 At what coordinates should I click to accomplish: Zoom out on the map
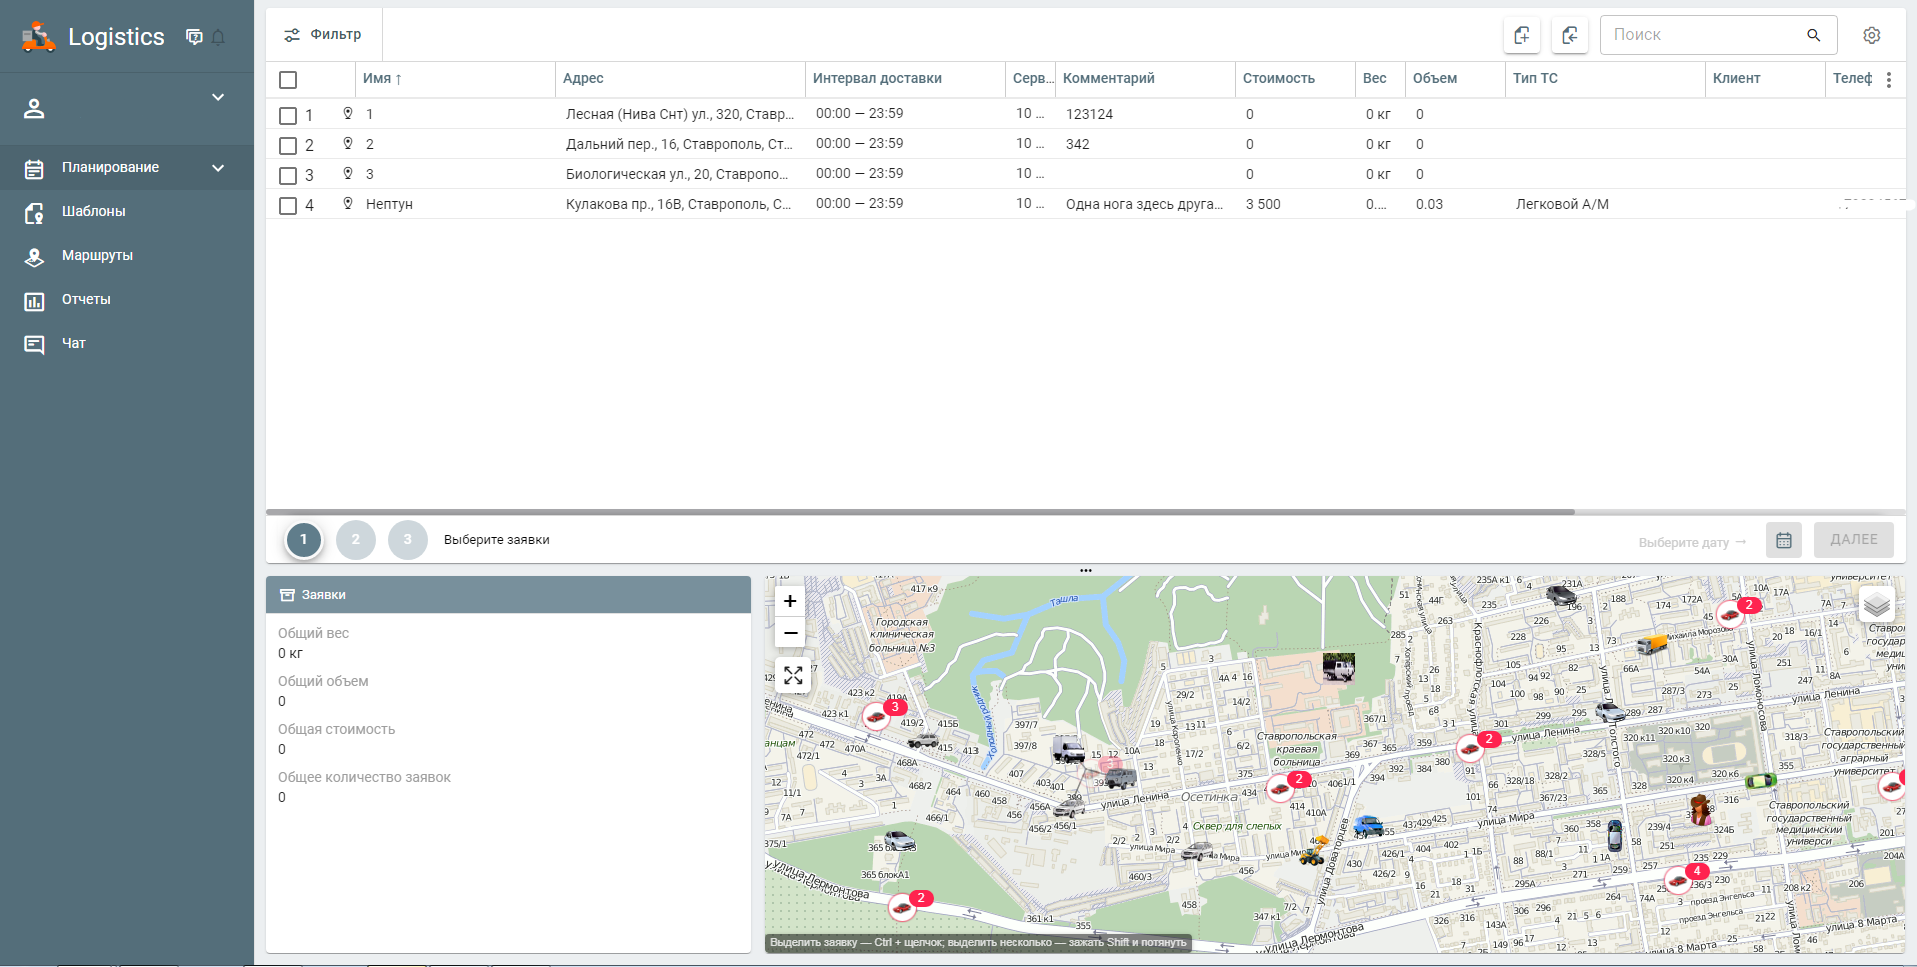pos(790,633)
